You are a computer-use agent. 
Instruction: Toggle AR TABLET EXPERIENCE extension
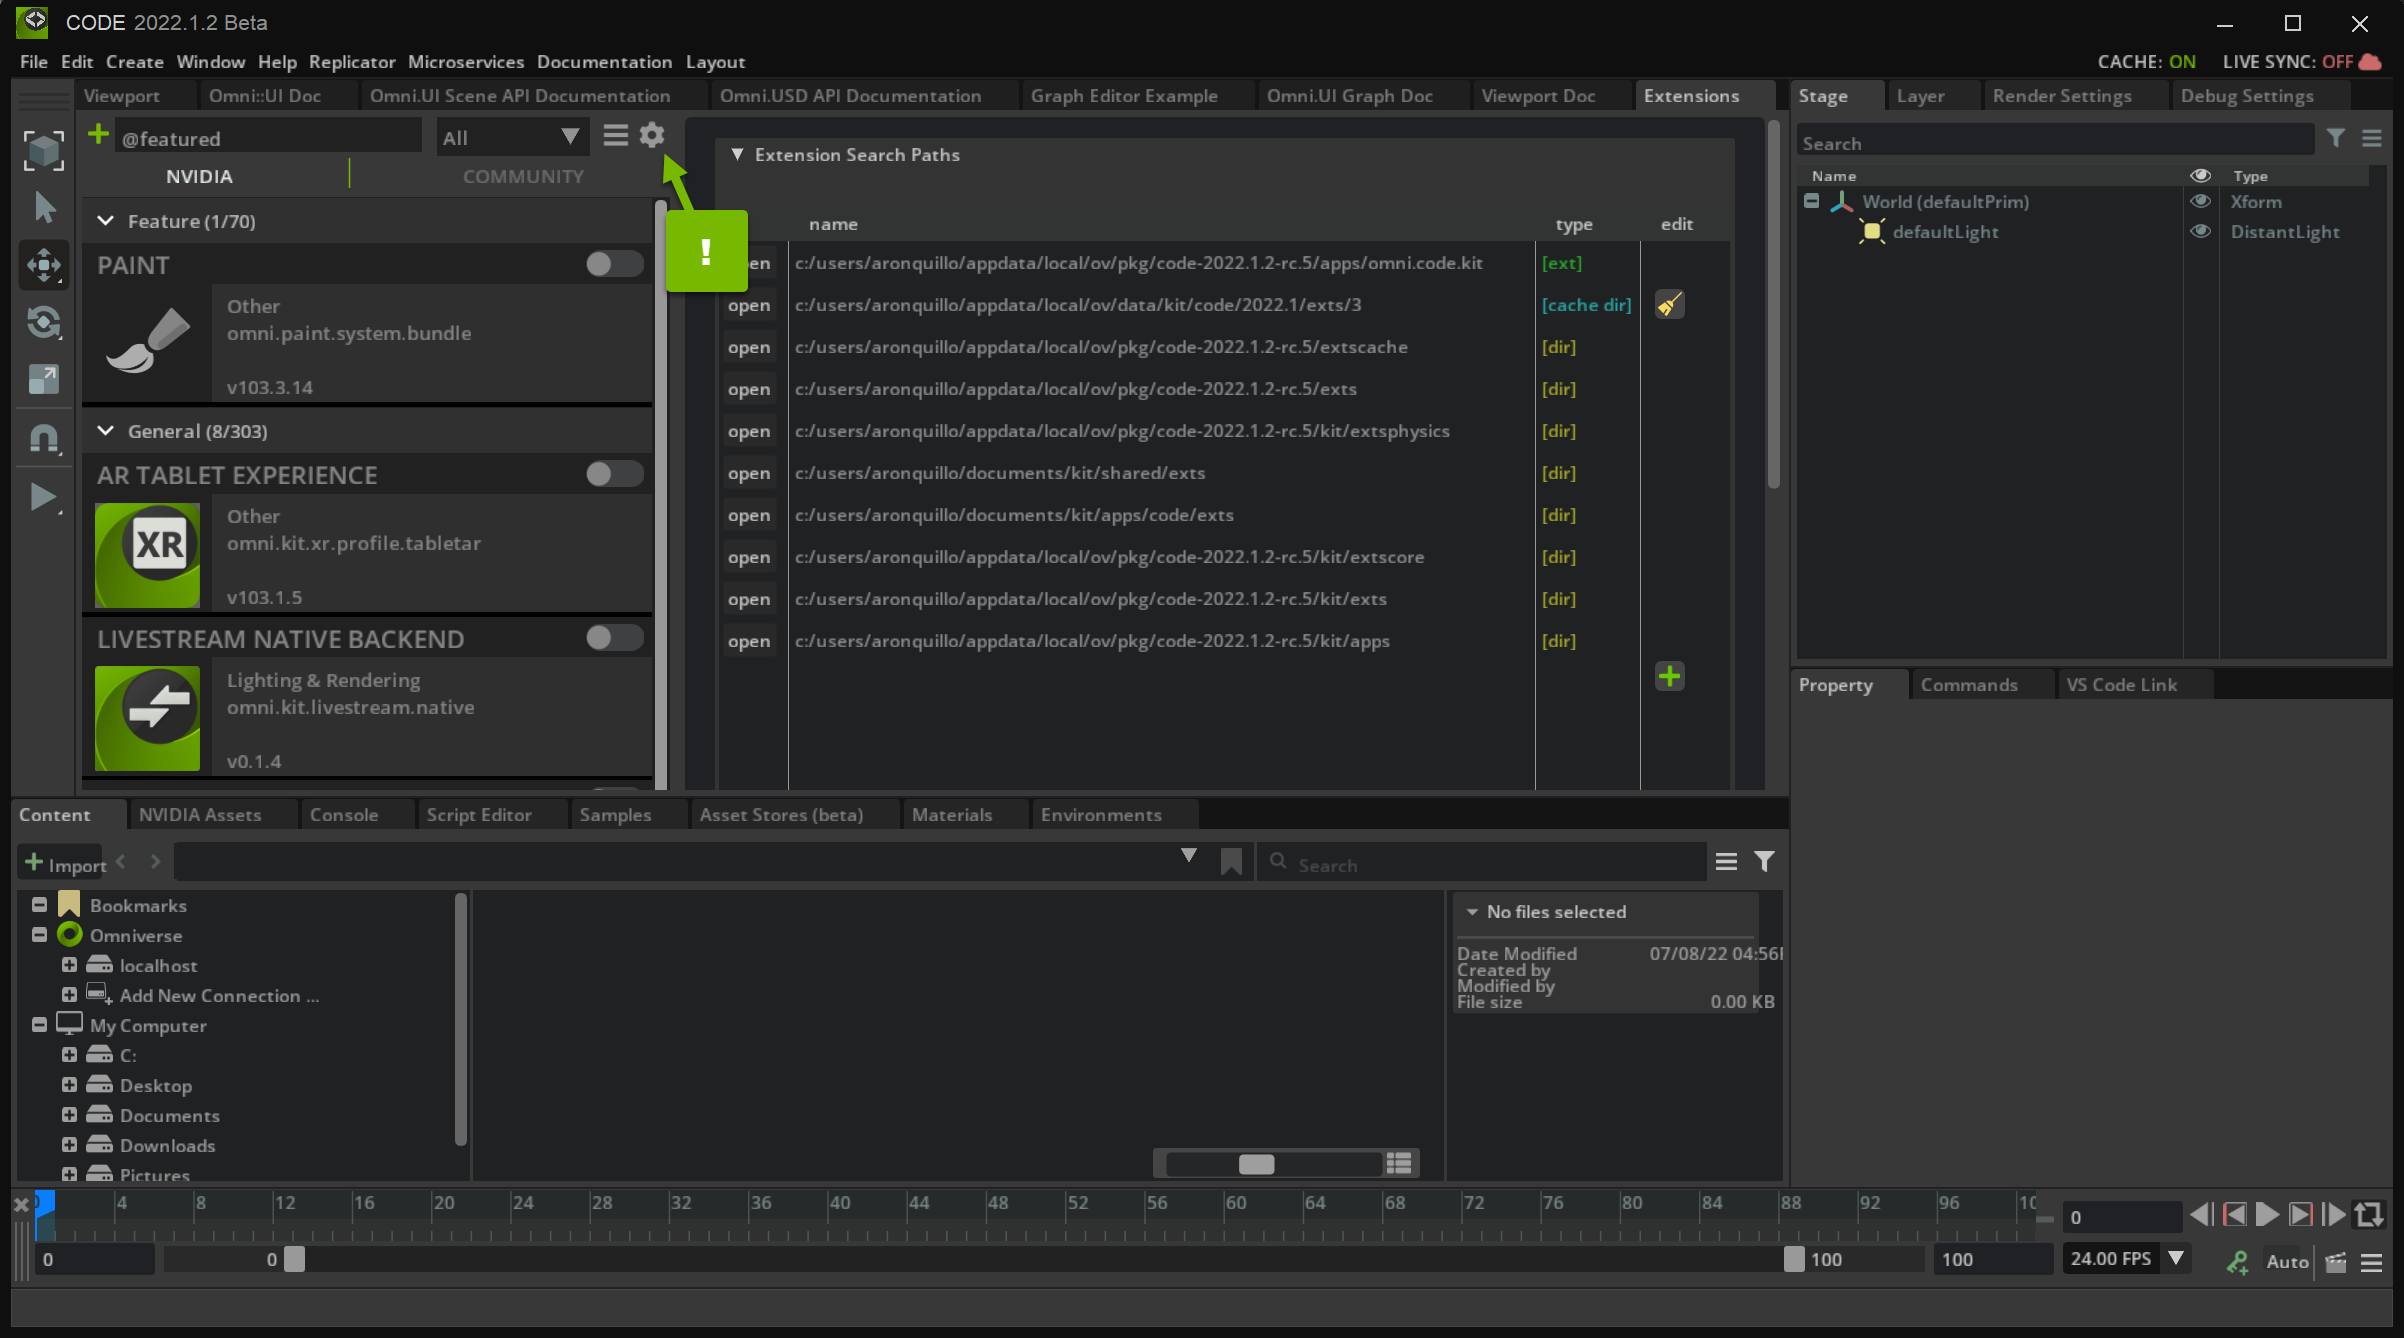click(613, 473)
